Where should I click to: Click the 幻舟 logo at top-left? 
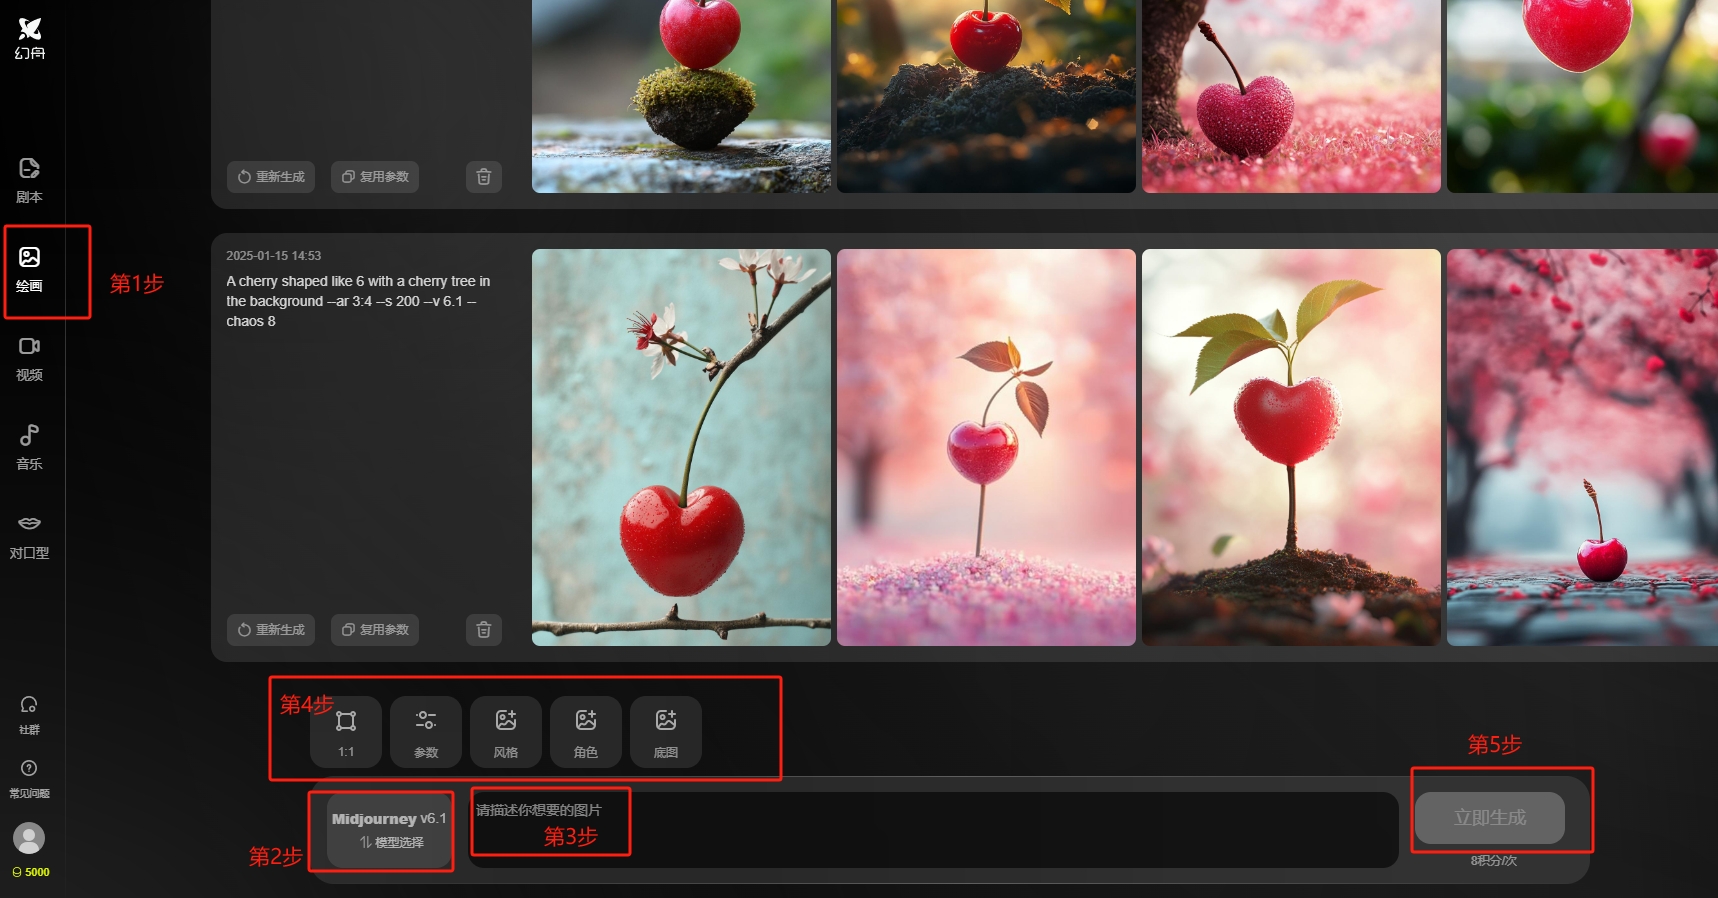30,38
